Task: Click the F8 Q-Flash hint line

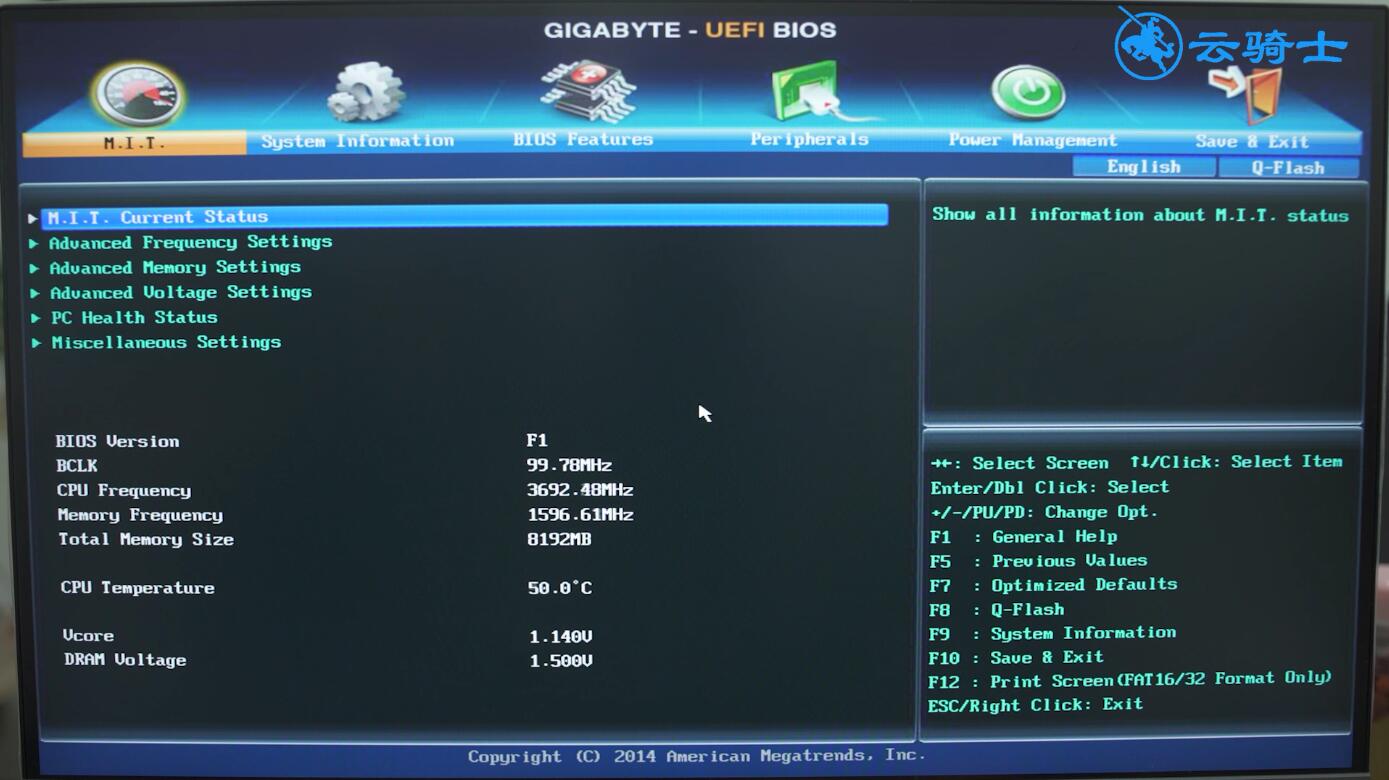Action: pos(996,609)
